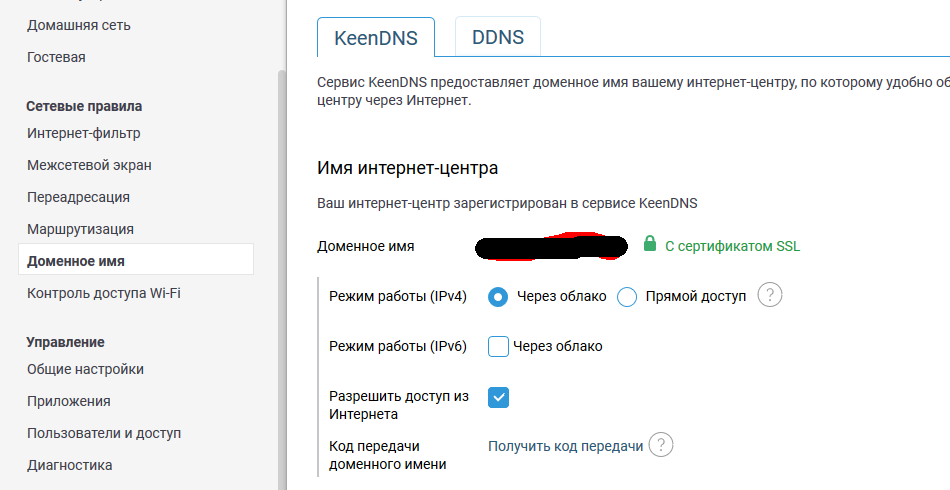Select the Прямой доступ radio button
This screenshot has width=950, height=490.
tap(627, 297)
